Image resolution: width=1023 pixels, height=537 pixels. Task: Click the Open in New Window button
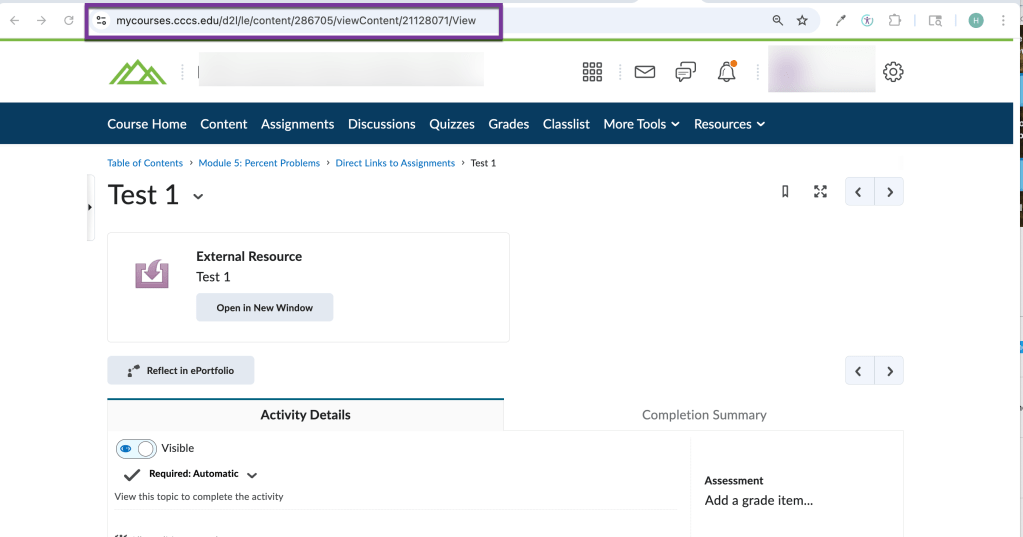point(264,308)
